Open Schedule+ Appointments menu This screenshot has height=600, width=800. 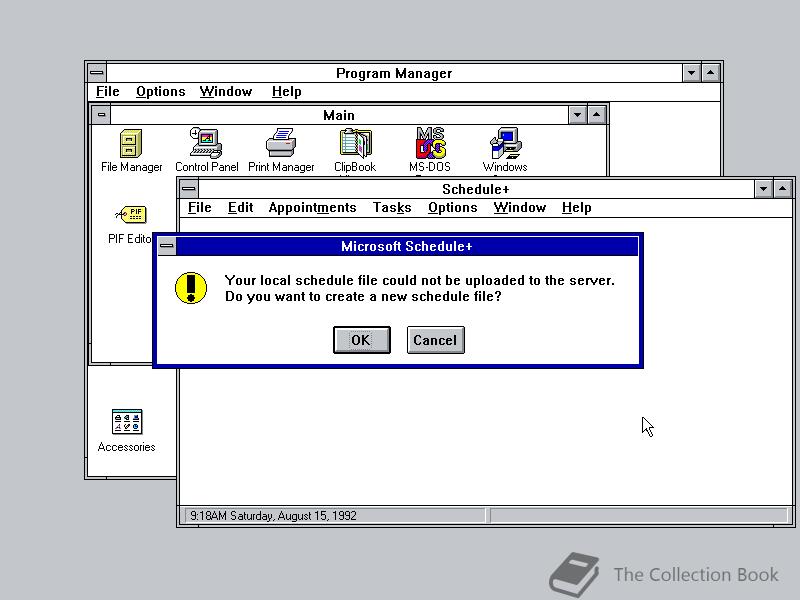click(312, 208)
